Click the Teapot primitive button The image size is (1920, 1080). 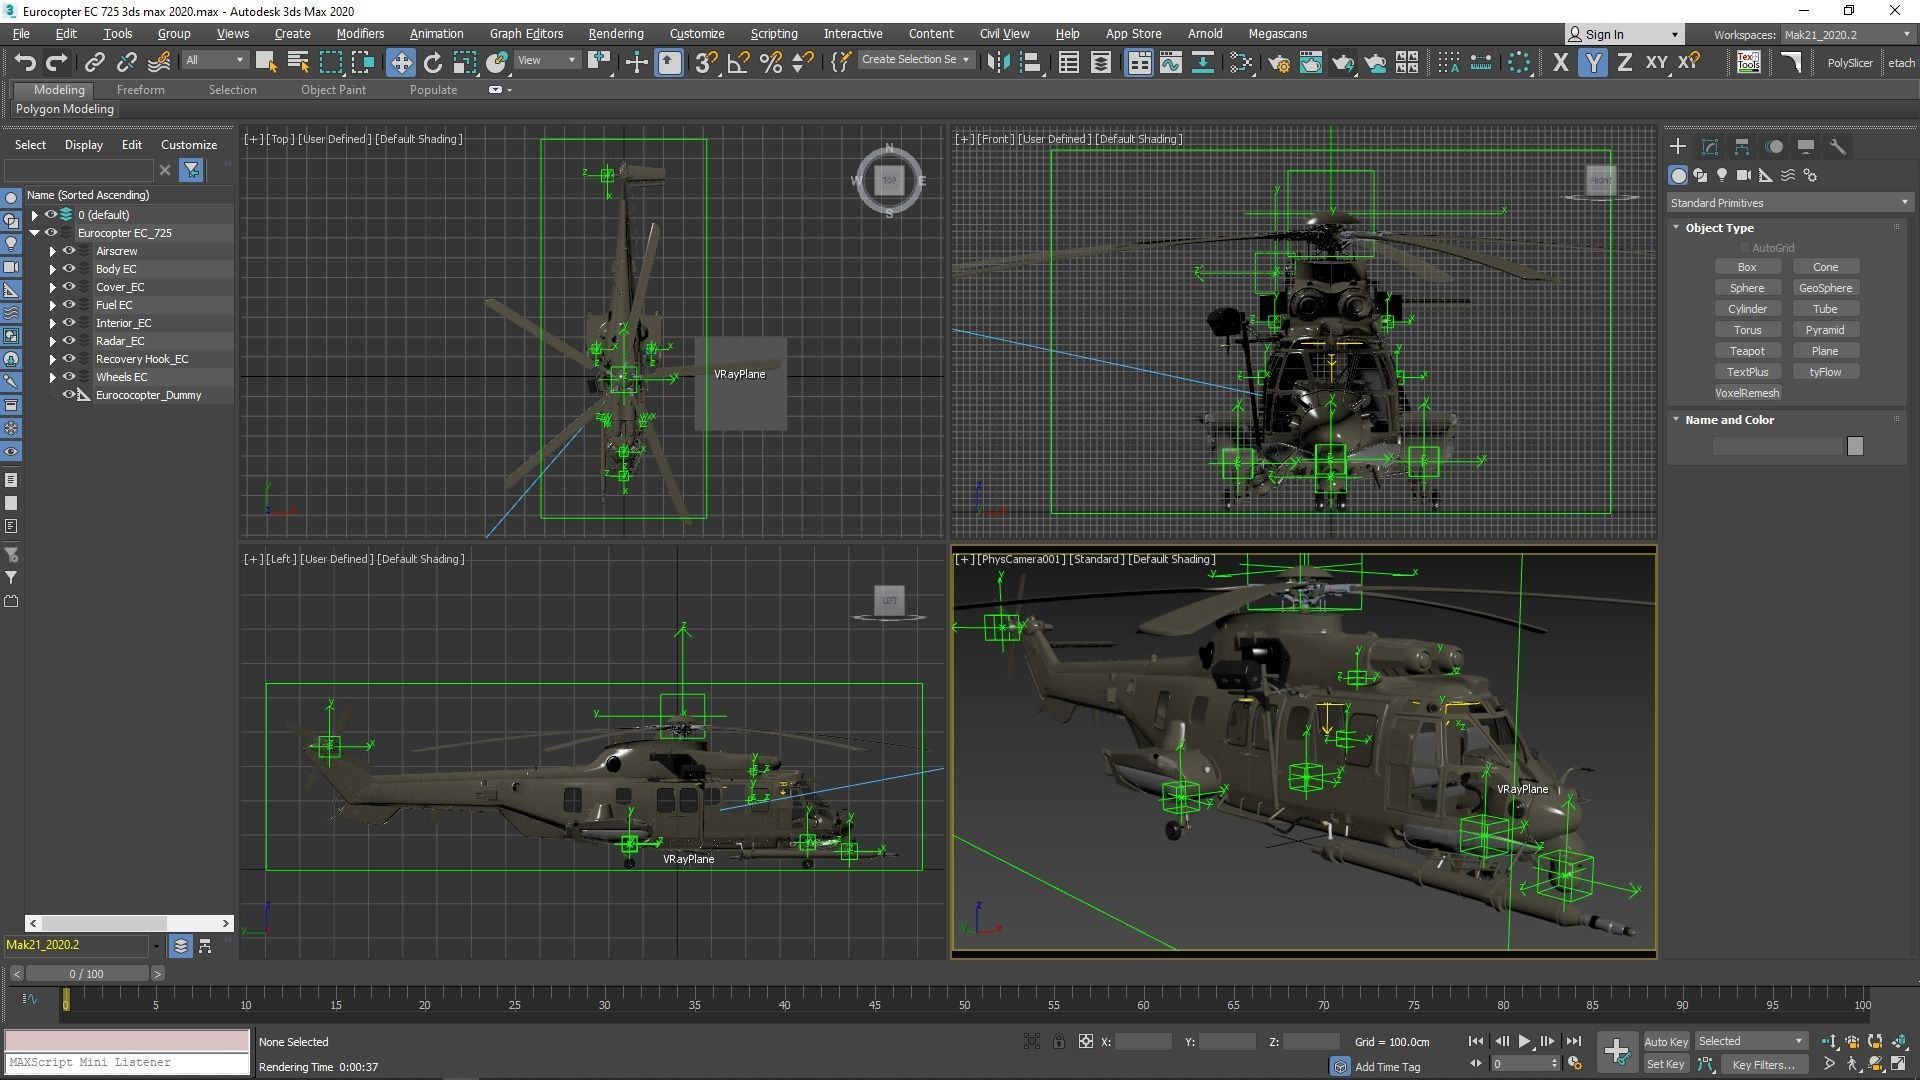click(x=1747, y=351)
